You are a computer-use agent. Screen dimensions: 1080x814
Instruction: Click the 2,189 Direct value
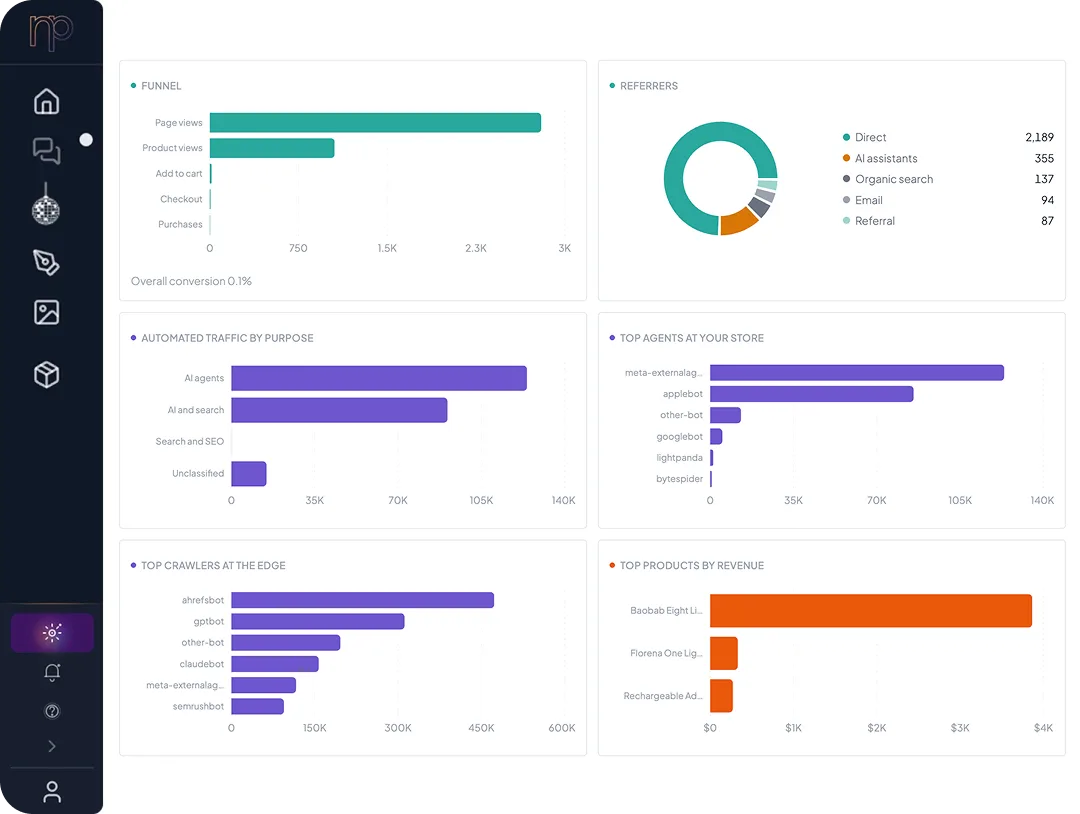click(1039, 137)
